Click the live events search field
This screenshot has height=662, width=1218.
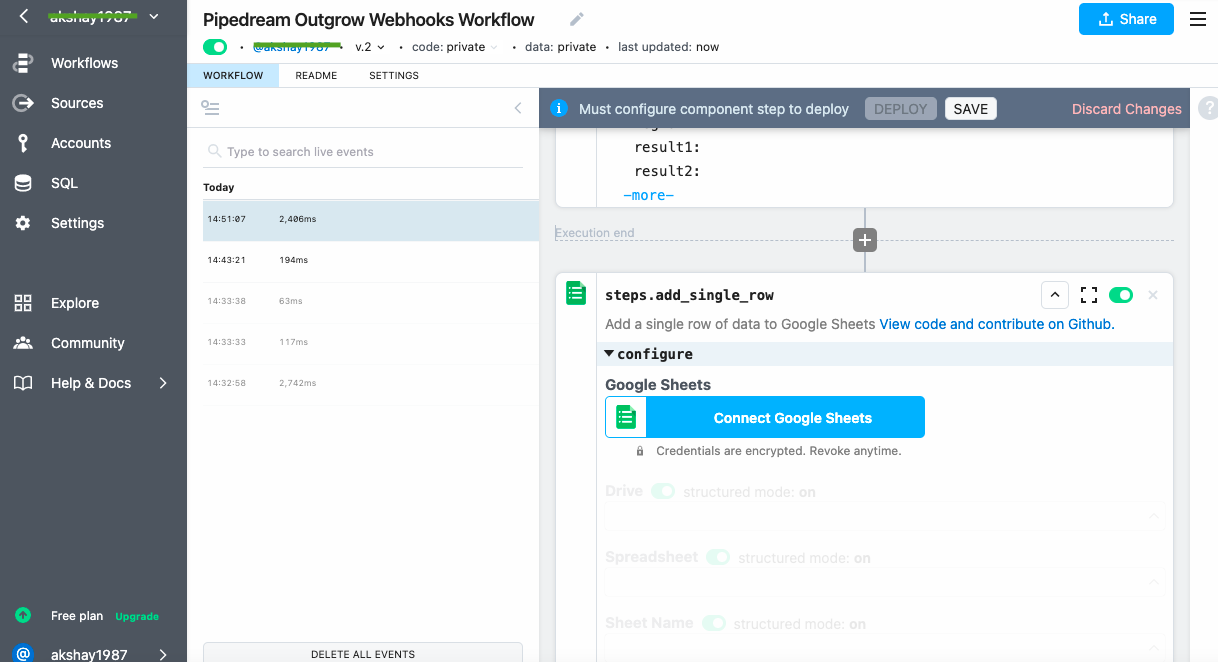tap(363, 152)
